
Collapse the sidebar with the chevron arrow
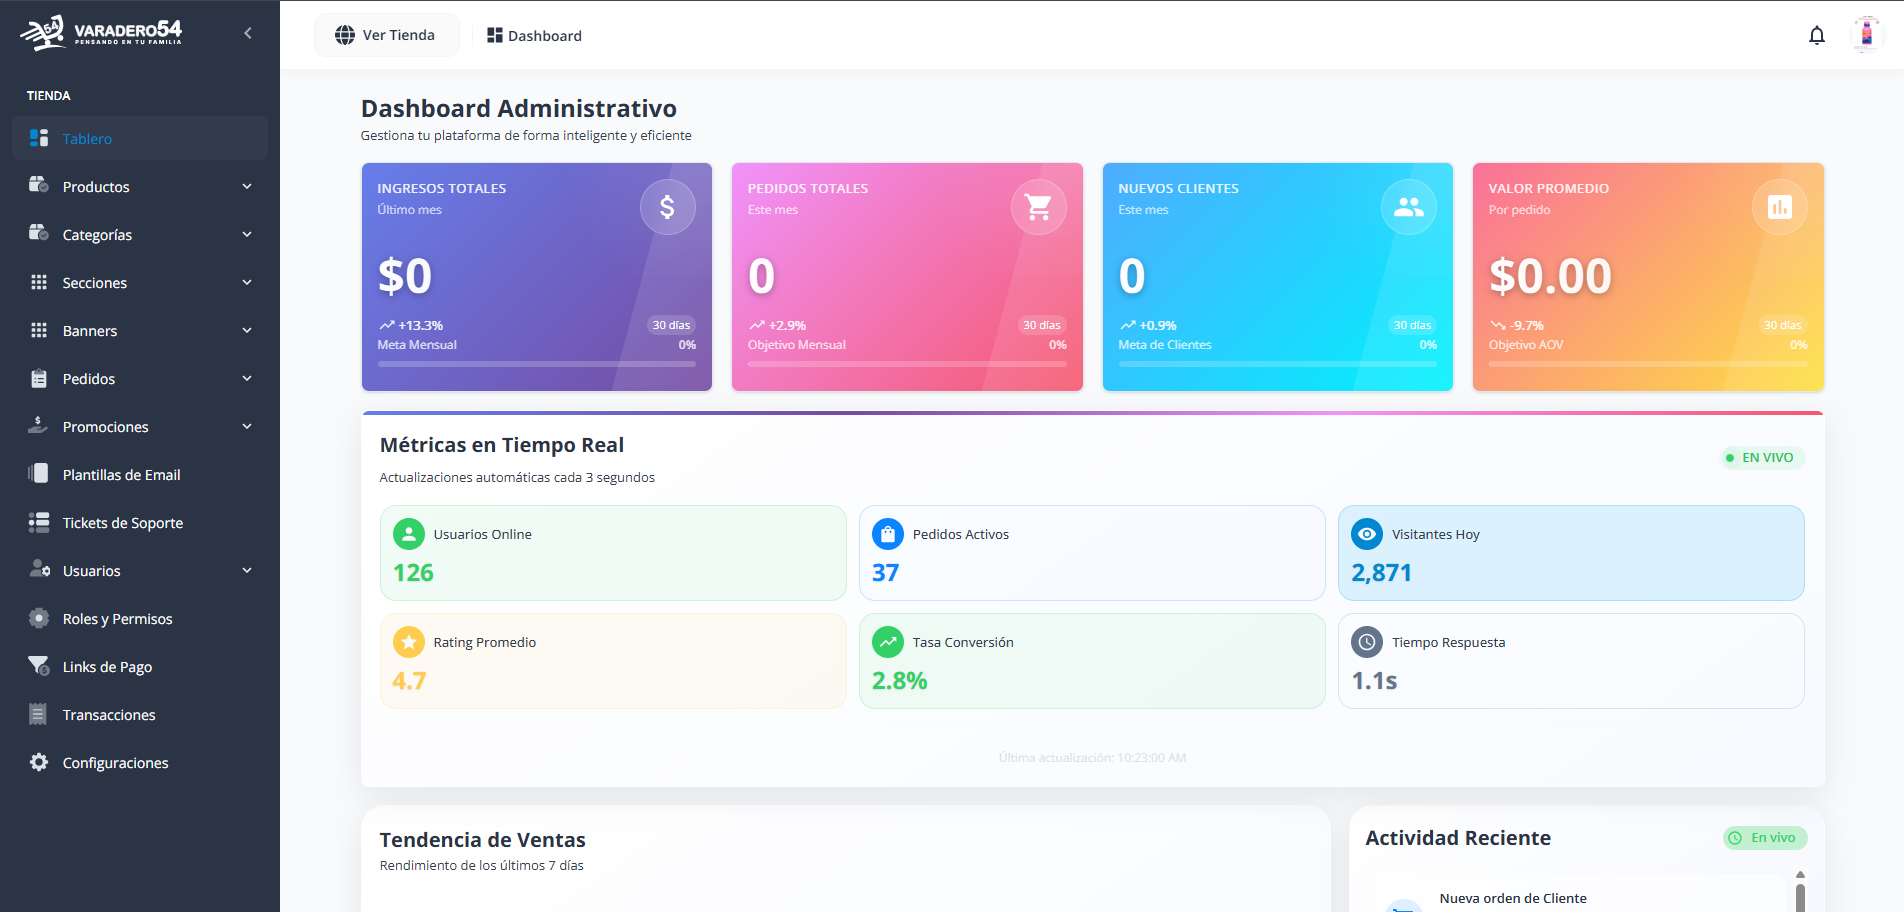247,32
